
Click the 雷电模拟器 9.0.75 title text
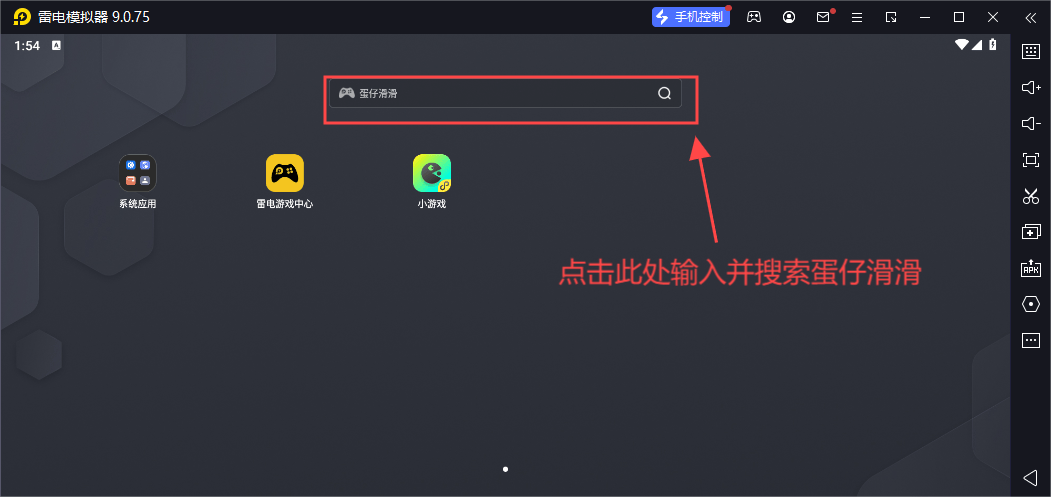(x=94, y=17)
